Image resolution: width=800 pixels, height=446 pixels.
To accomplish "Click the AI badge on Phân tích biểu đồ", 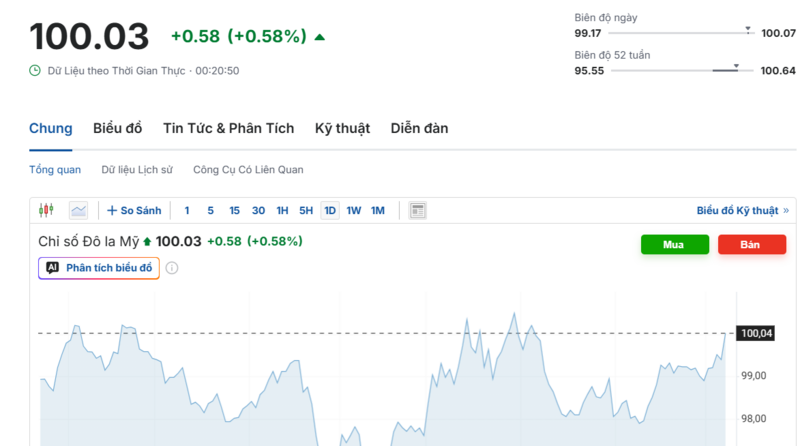I will pyautogui.click(x=53, y=267).
